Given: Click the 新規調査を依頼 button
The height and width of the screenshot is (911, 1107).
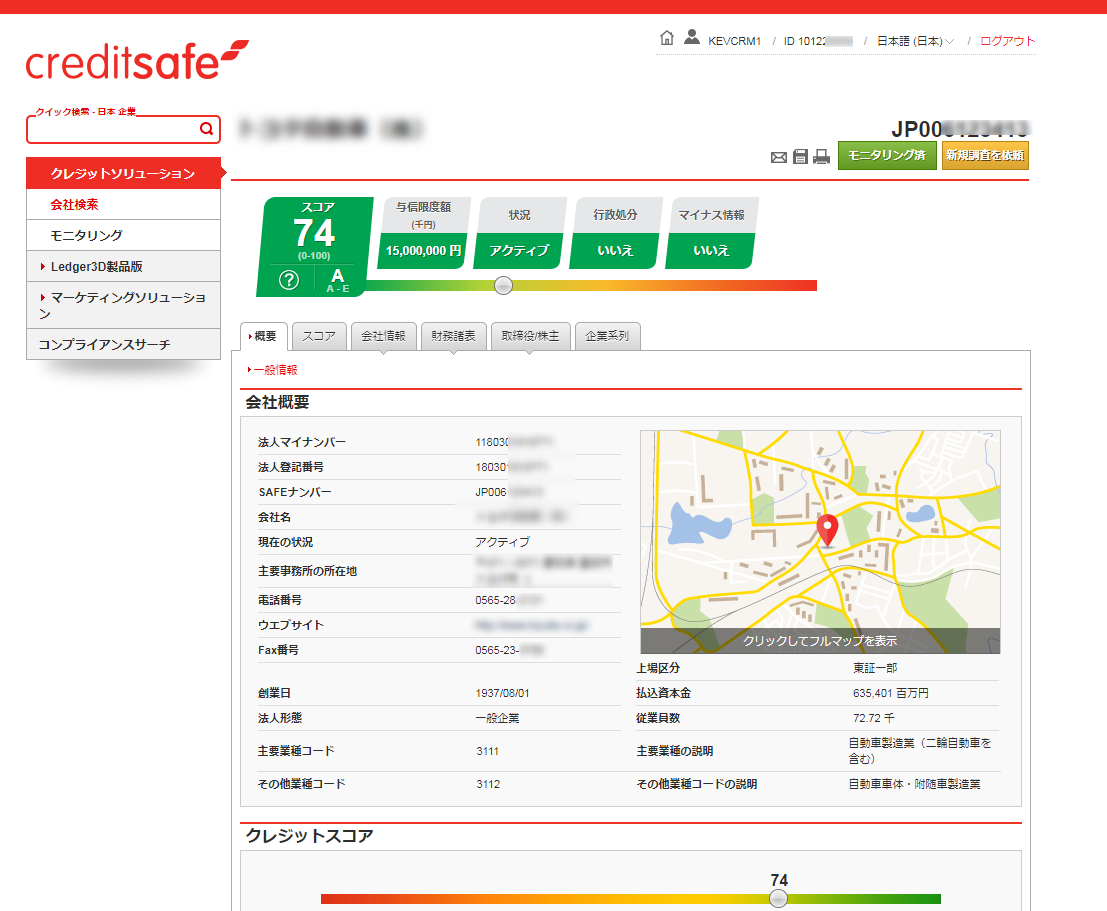Looking at the screenshot, I should [x=984, y=156].
